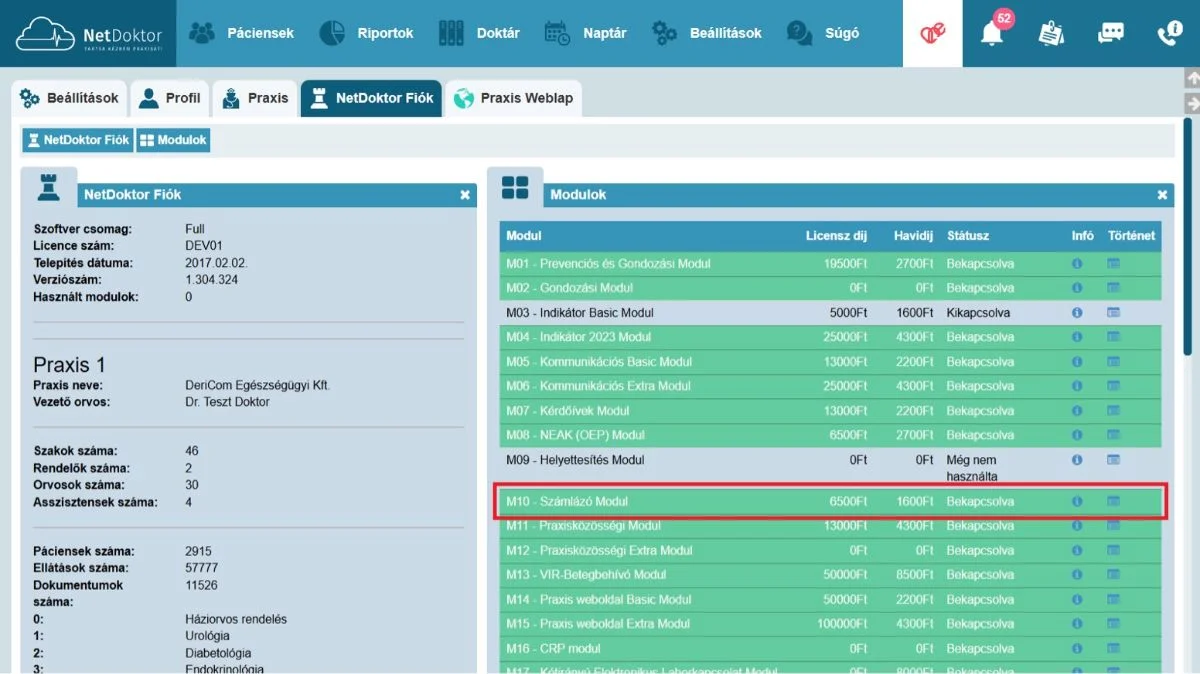The width and height of the screenshot is (1200, 674).
Task: Click the up arrow at right edge
Action: 1192,78
